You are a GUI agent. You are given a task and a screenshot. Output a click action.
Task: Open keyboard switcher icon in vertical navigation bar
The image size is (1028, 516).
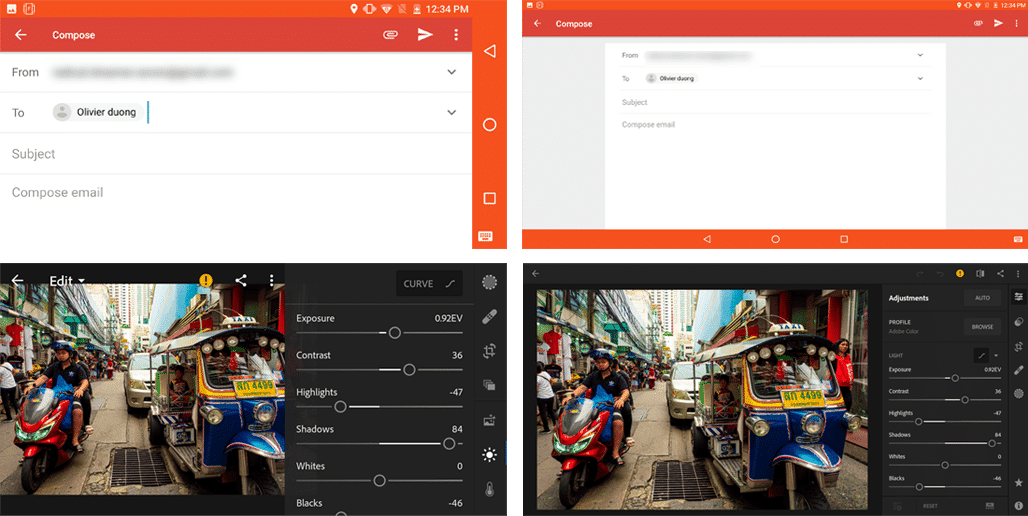click(x=485, y=237)
